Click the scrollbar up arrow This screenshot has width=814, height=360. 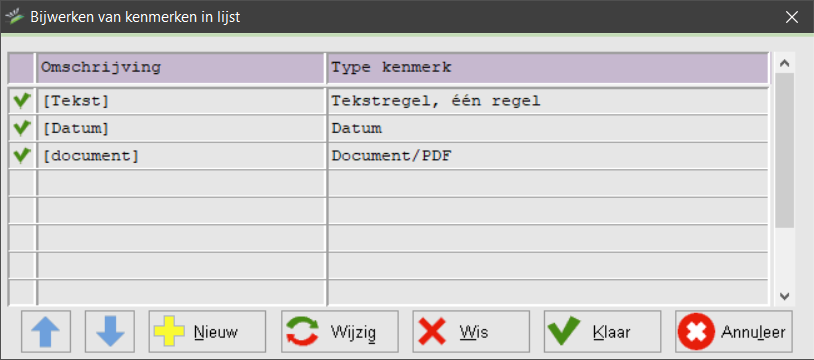(x=784, y=63)
